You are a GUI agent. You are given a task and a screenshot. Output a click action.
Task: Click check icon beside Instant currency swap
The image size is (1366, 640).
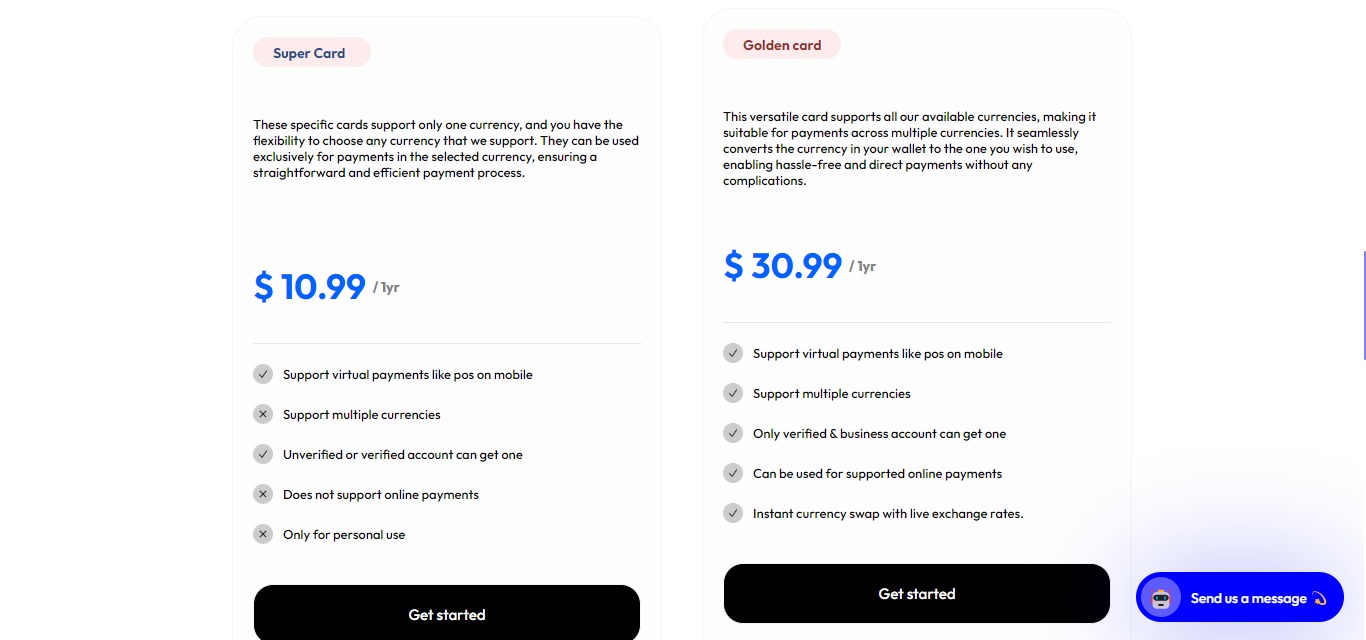733,513
